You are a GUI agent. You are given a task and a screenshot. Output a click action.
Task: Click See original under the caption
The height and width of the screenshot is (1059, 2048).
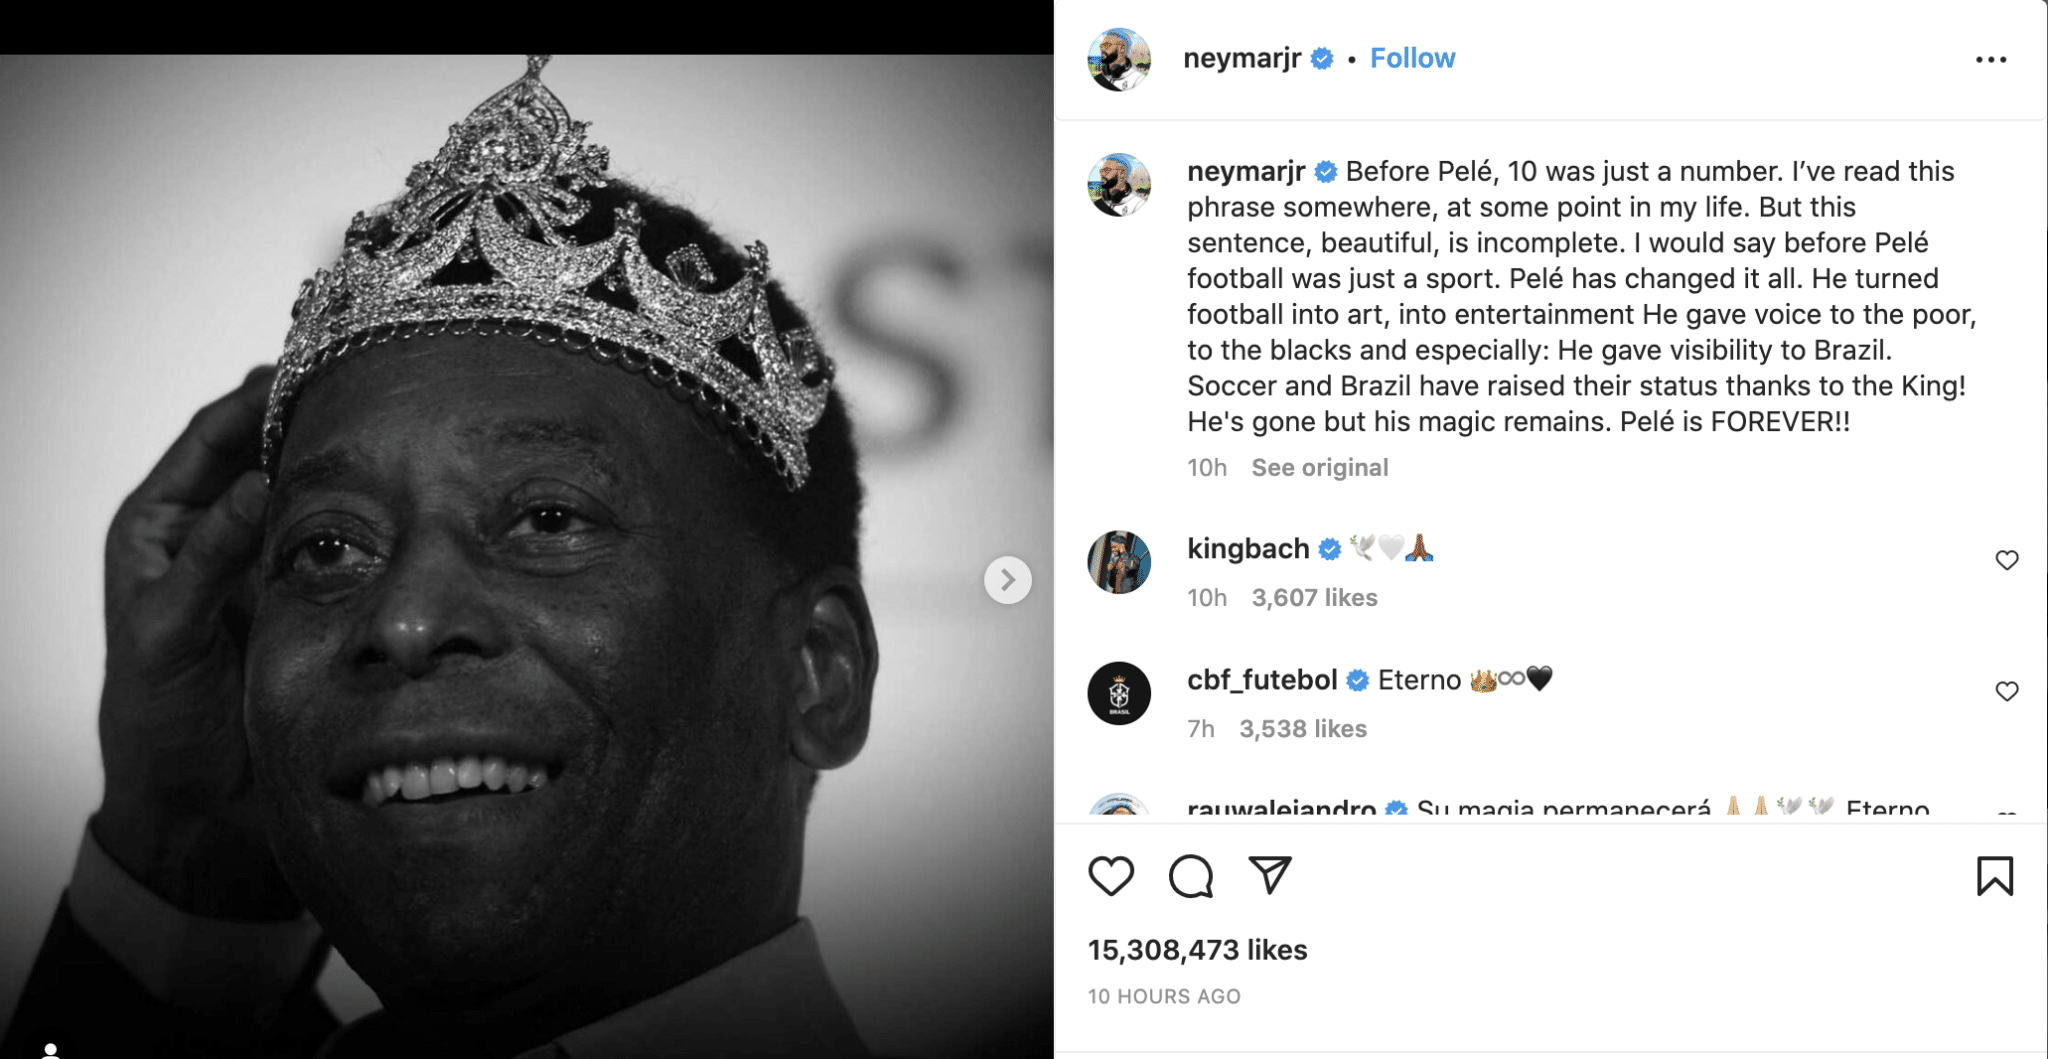point(1320,467)
